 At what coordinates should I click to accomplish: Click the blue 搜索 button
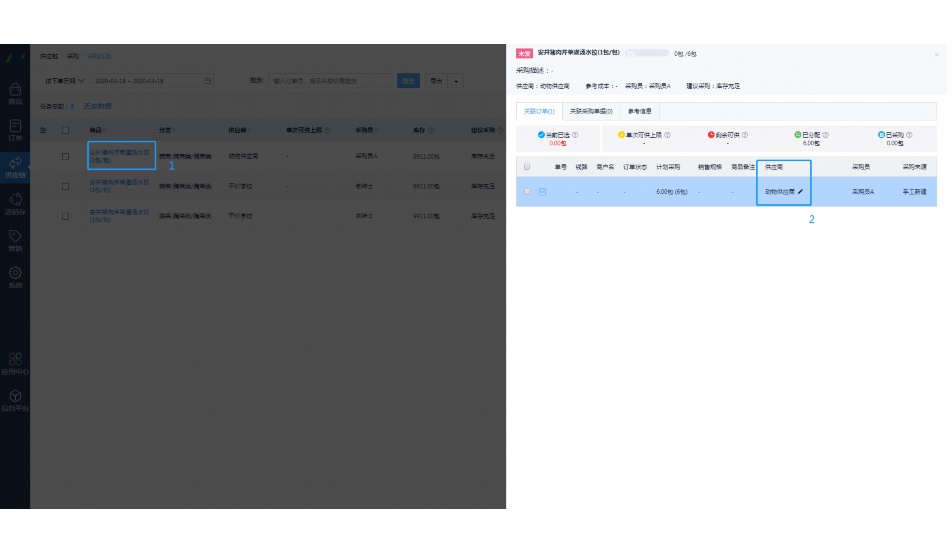(408, 81)
